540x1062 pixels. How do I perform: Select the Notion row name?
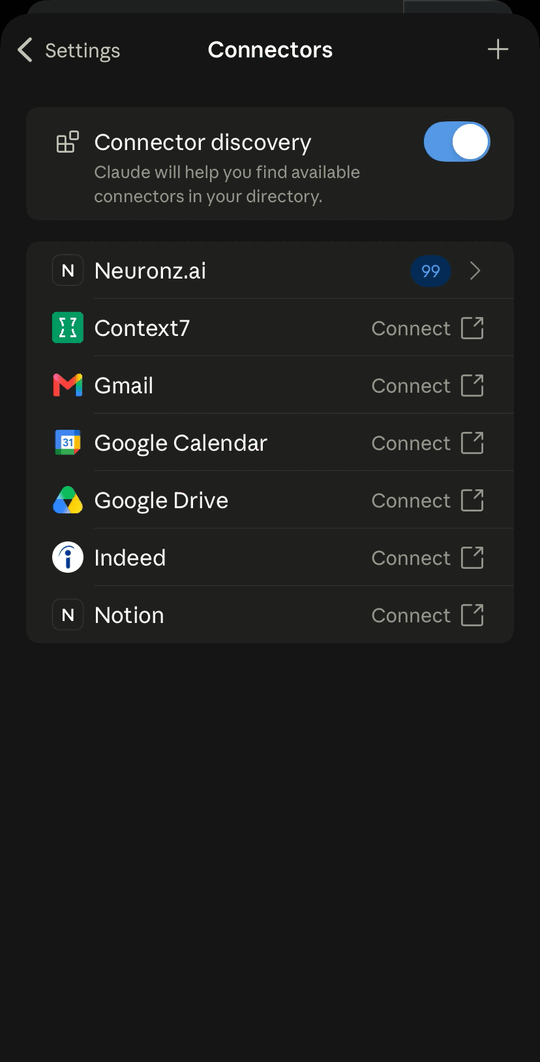129,616
